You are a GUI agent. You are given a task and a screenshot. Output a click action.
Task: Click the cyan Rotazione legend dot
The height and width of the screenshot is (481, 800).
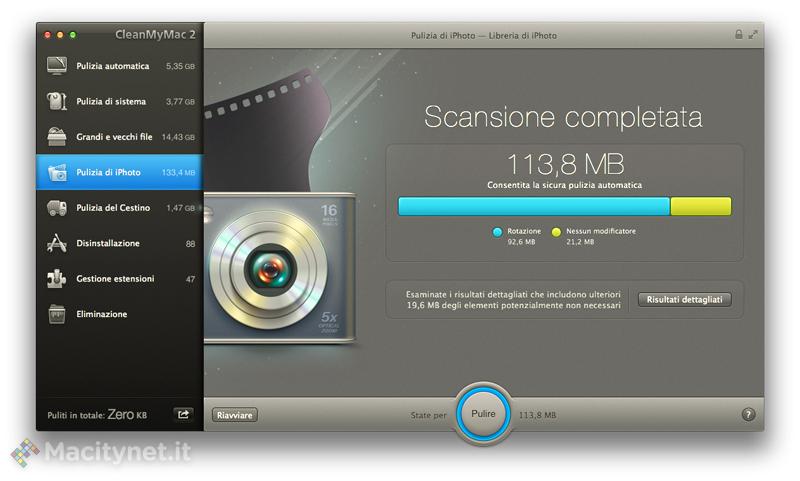coord(497,232)
